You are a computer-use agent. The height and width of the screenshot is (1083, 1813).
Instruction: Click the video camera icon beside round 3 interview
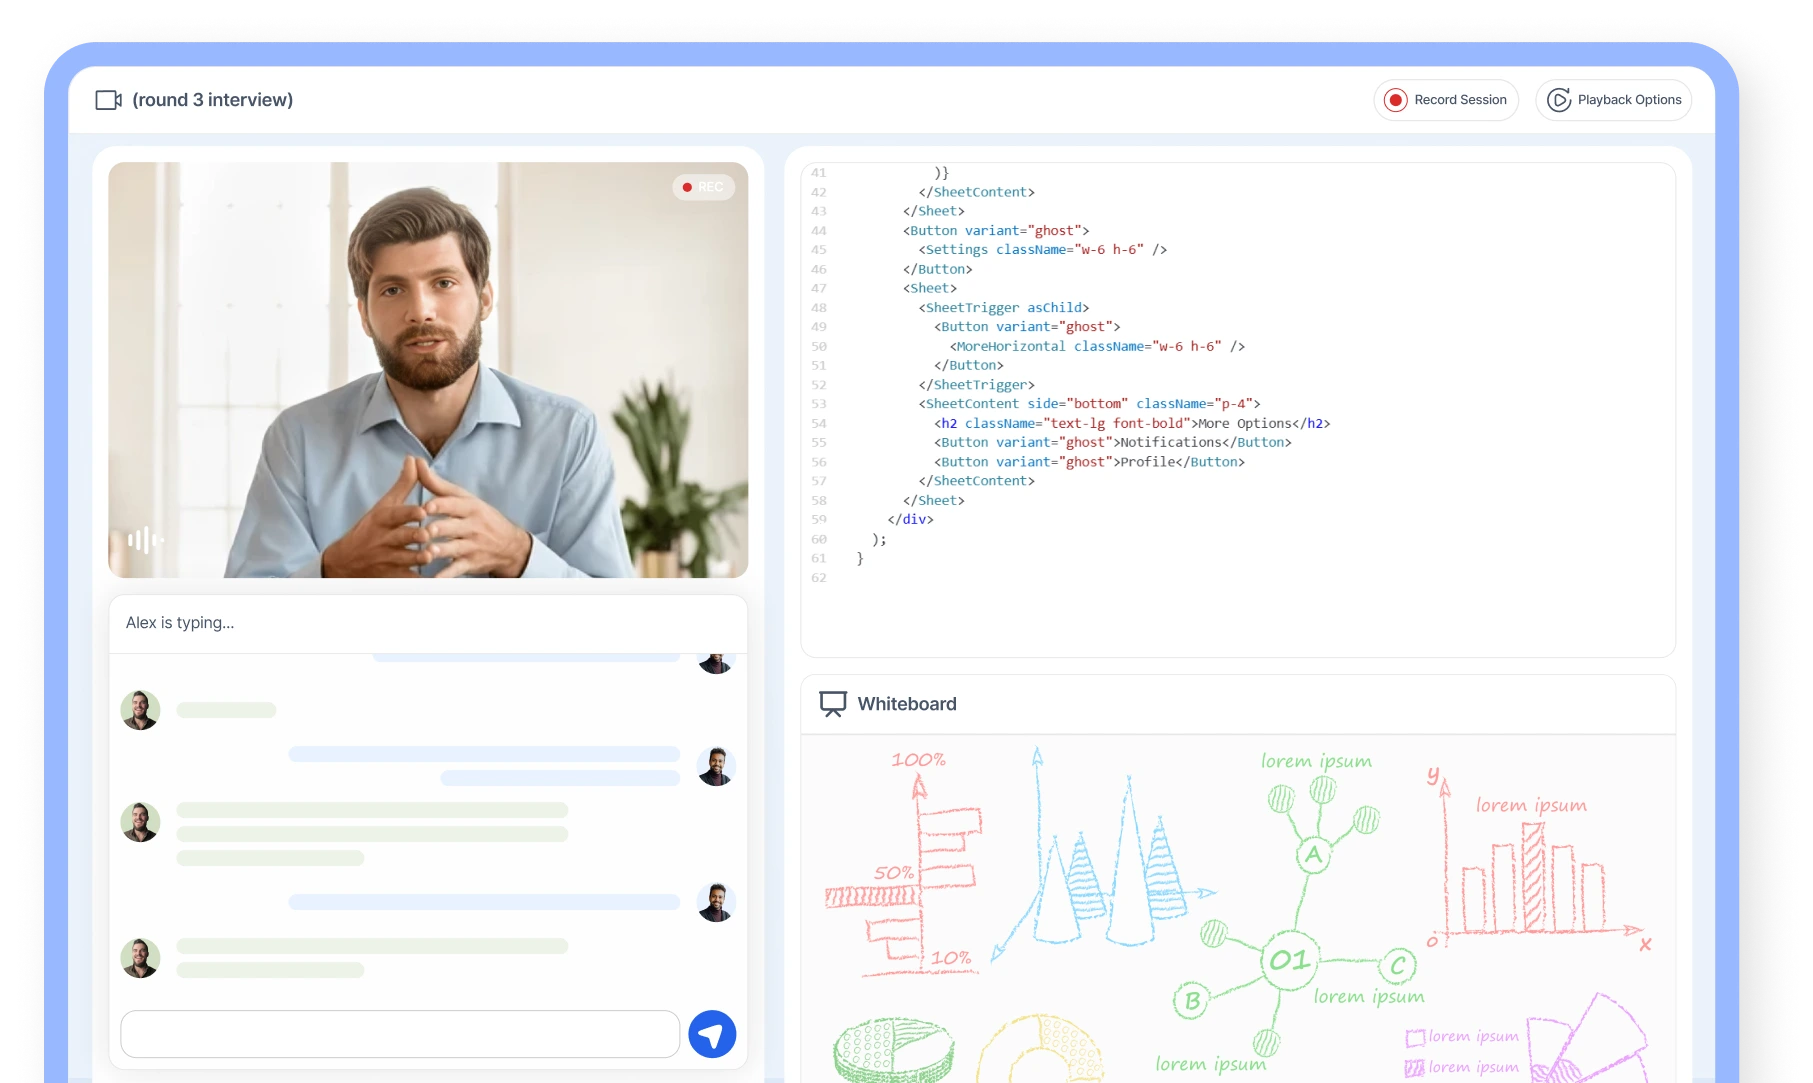(108, 100)
